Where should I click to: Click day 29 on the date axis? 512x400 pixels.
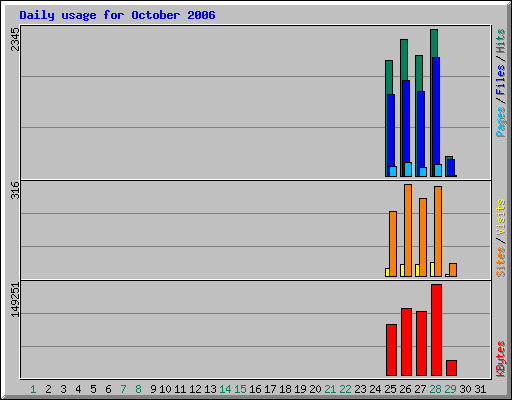(x=450, y=389)
